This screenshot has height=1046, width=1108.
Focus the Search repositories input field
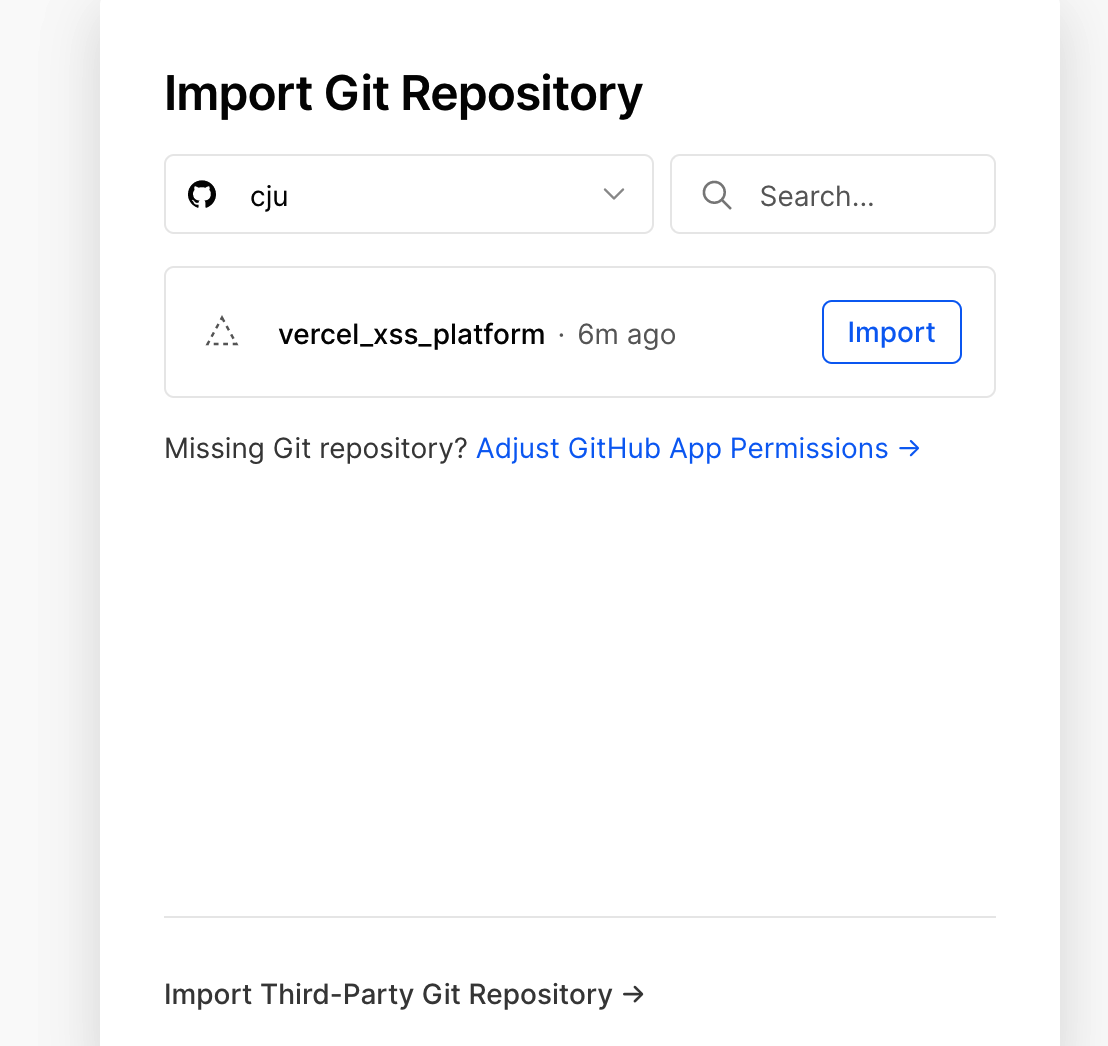tap(833, 194)
